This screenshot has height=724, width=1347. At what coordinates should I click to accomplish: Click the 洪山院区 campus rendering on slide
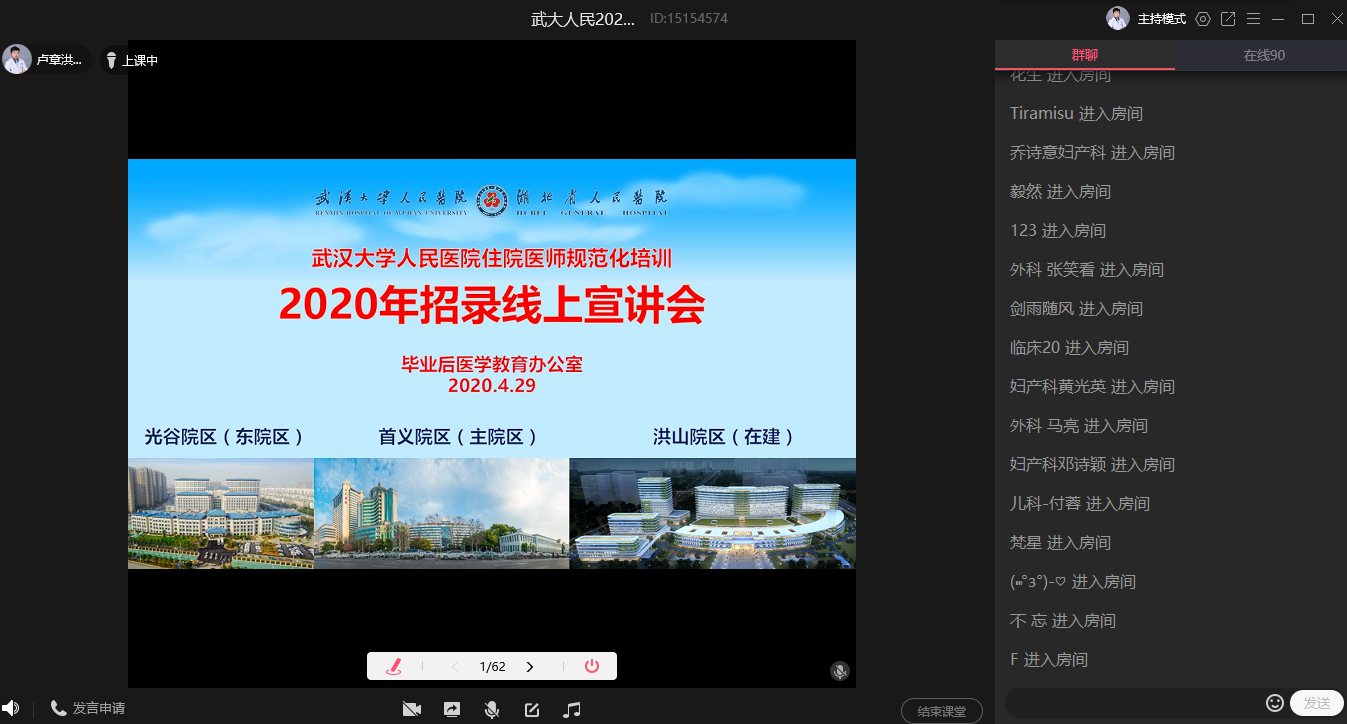[x=712, y=513]
